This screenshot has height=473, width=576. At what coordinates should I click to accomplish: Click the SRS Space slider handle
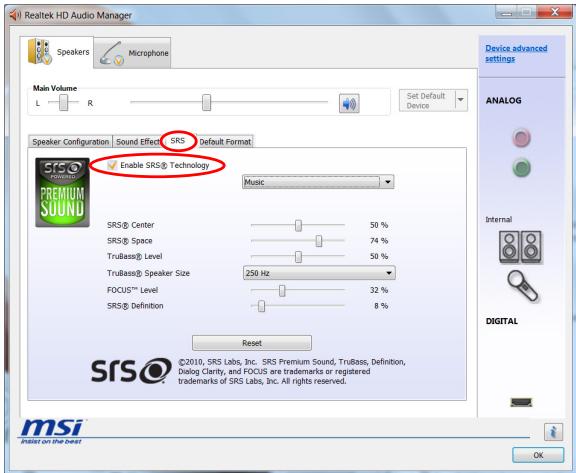click(318, 241)
